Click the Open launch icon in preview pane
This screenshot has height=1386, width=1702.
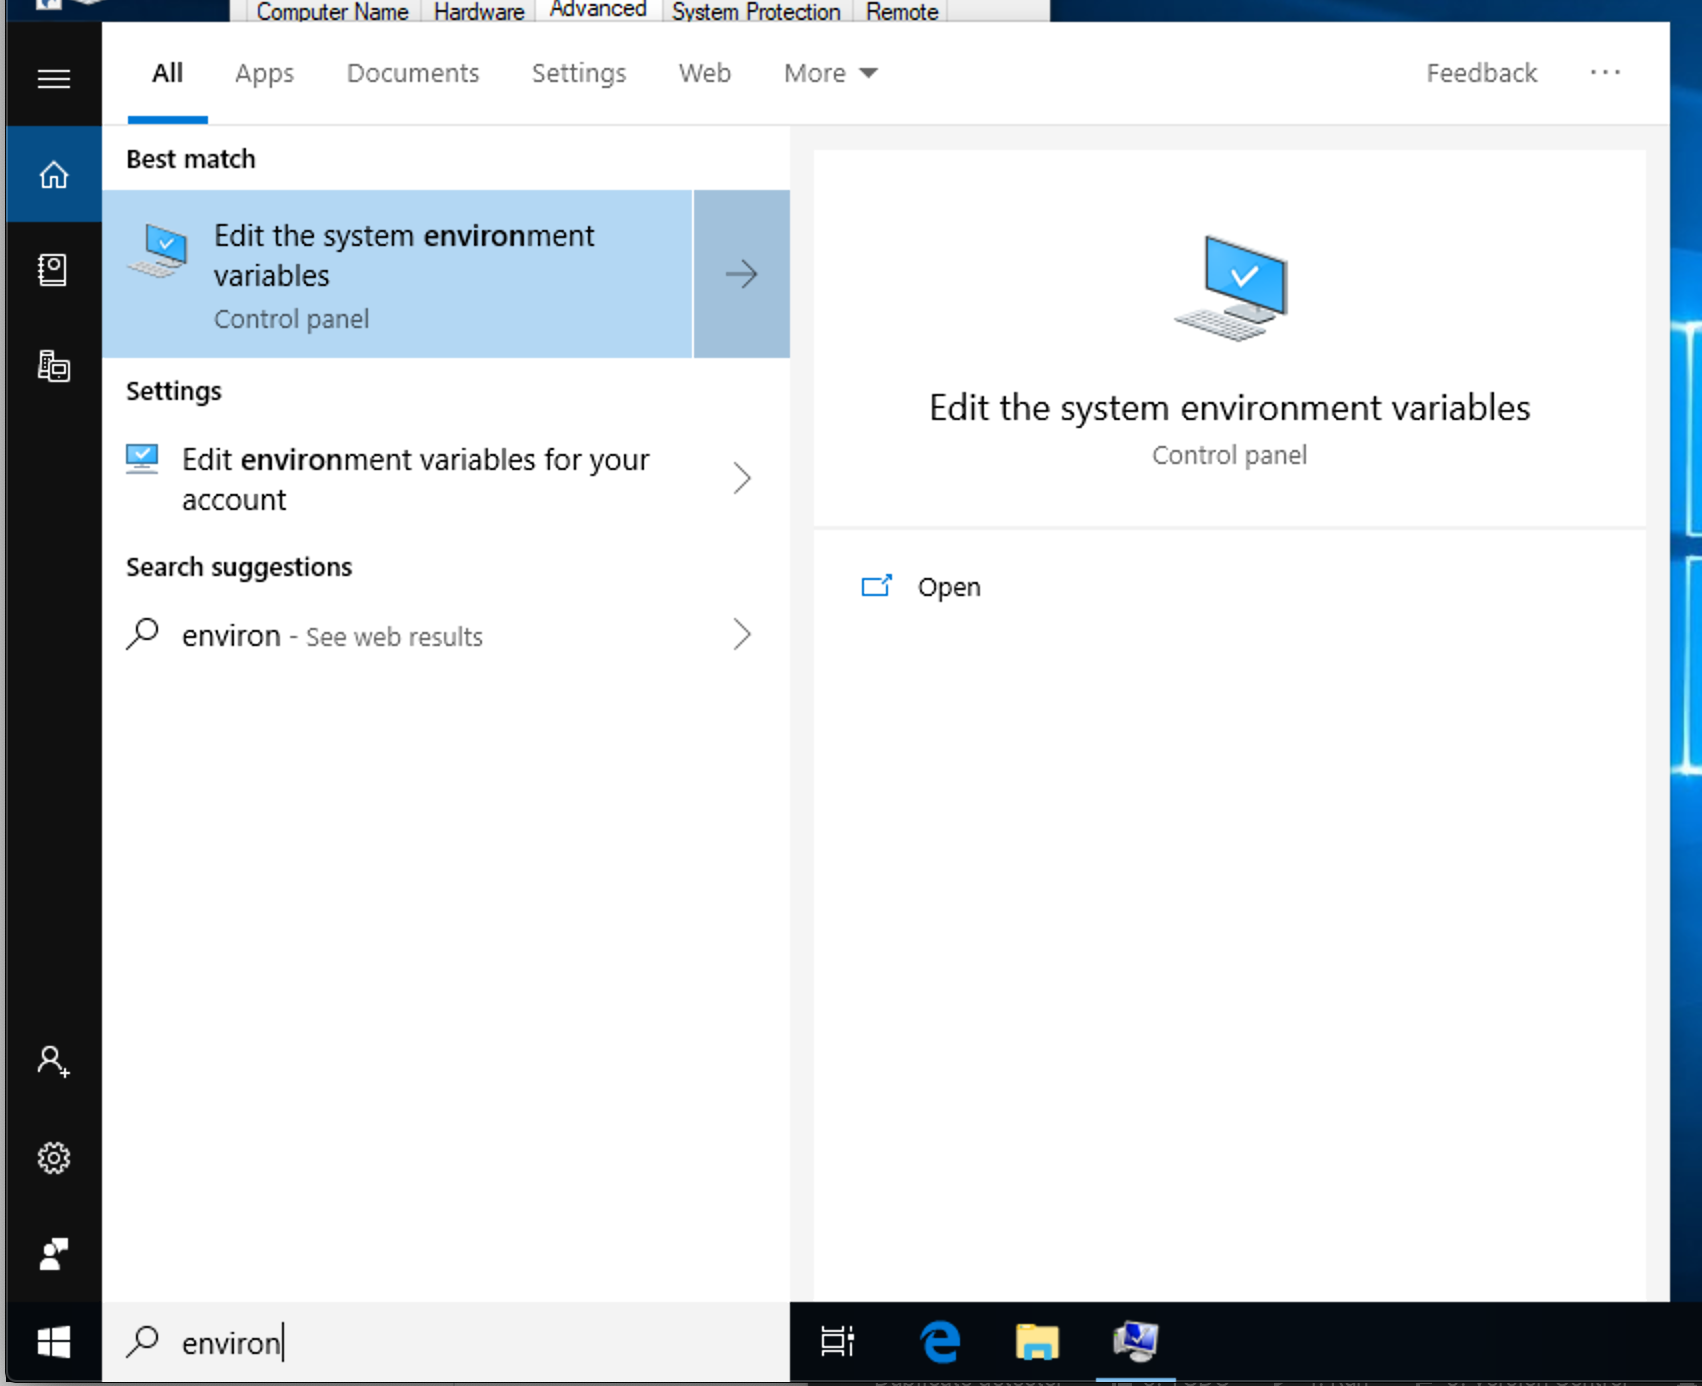click(876, 586)
